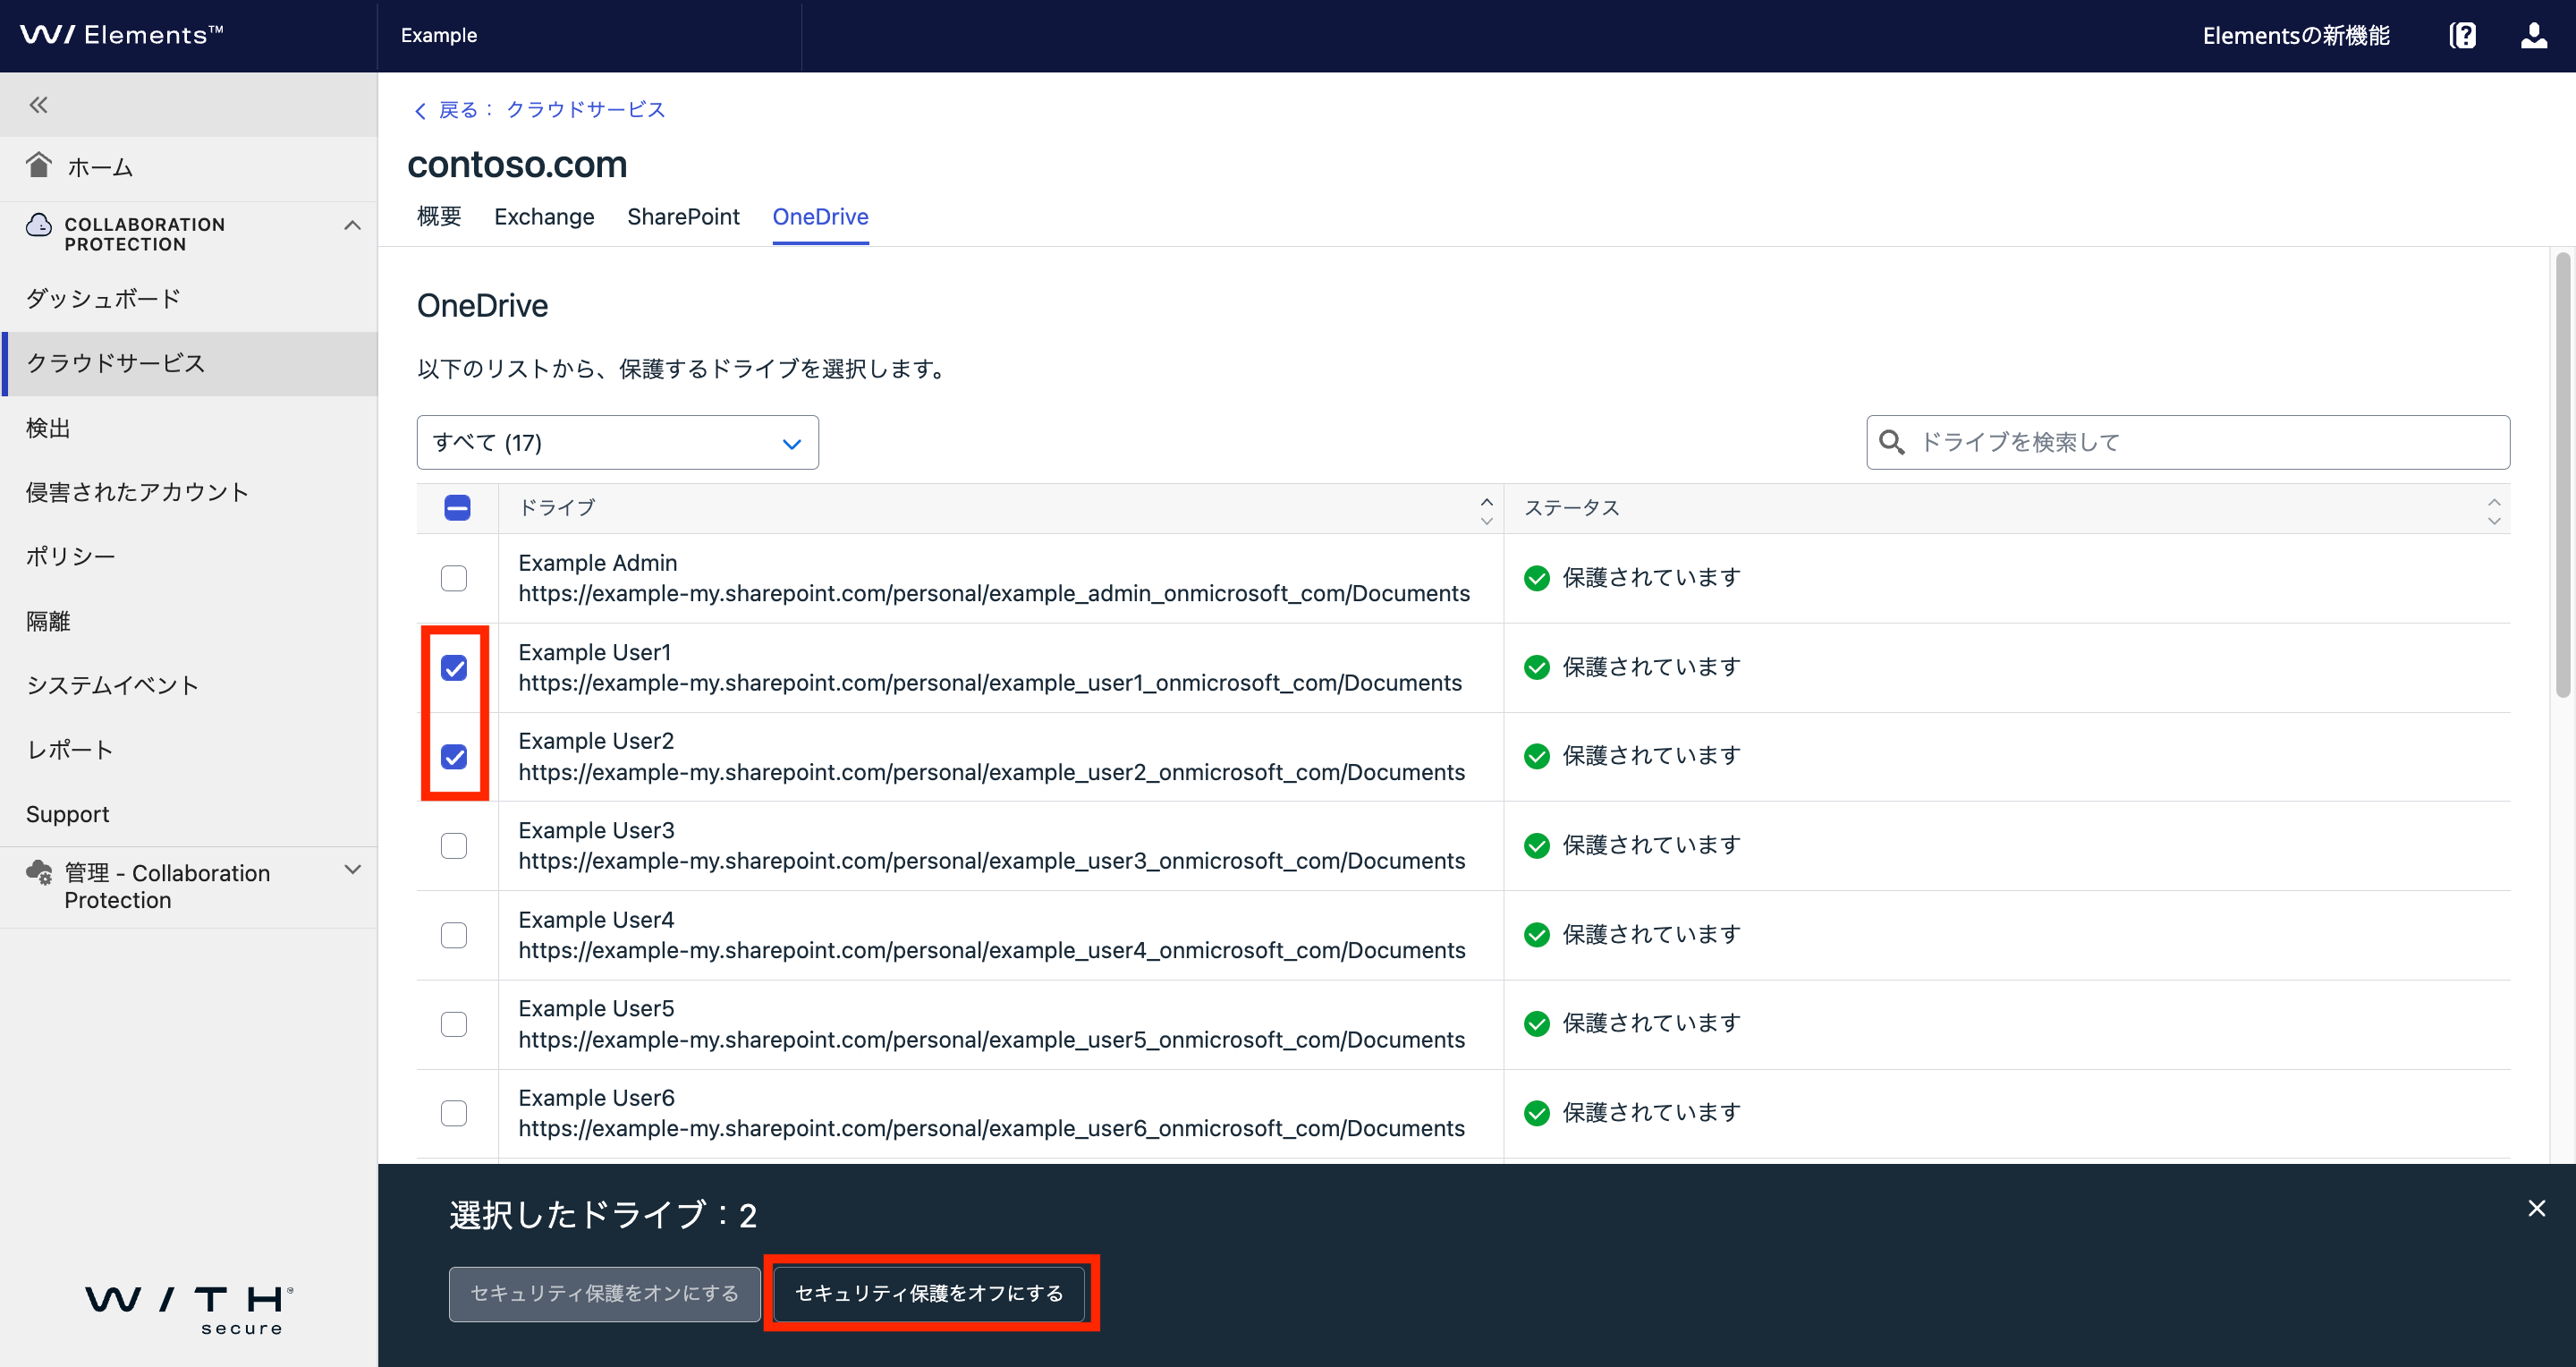This screenshot has height=1367, width=2576.
Task: Open 隔離 in sidebar
Action: 189,621
